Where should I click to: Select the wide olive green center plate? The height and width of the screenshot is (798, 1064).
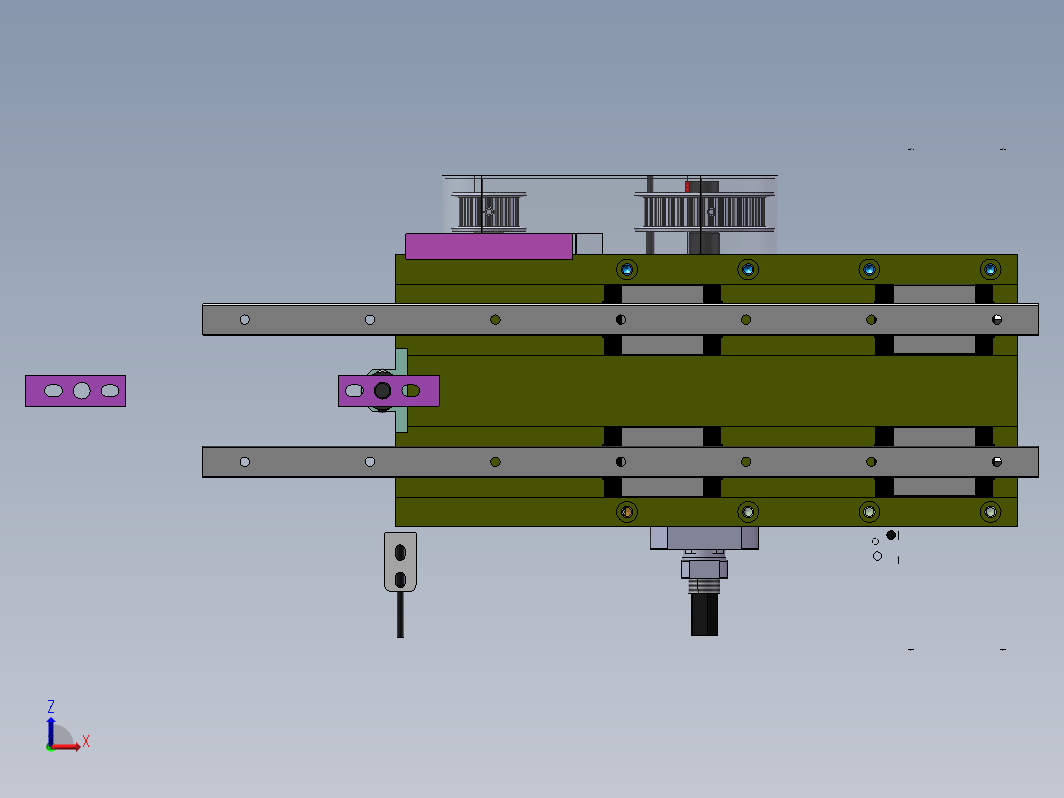711,391
